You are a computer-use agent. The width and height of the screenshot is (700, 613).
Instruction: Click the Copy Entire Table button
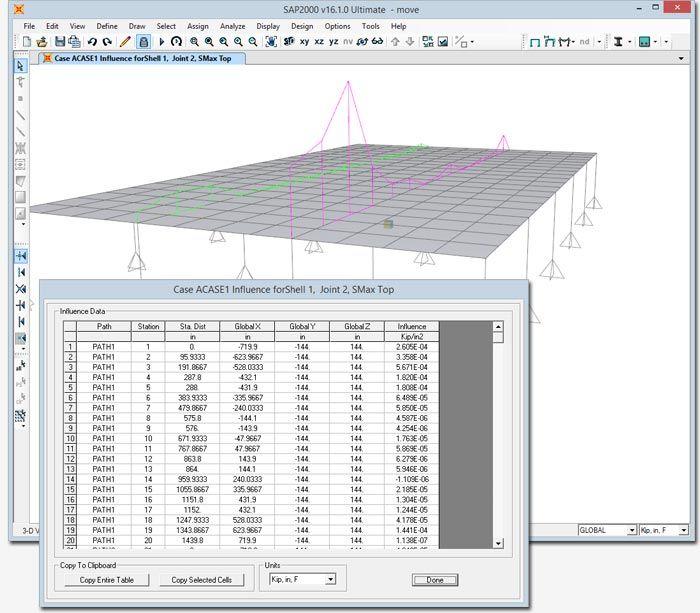tap(107, 580)
